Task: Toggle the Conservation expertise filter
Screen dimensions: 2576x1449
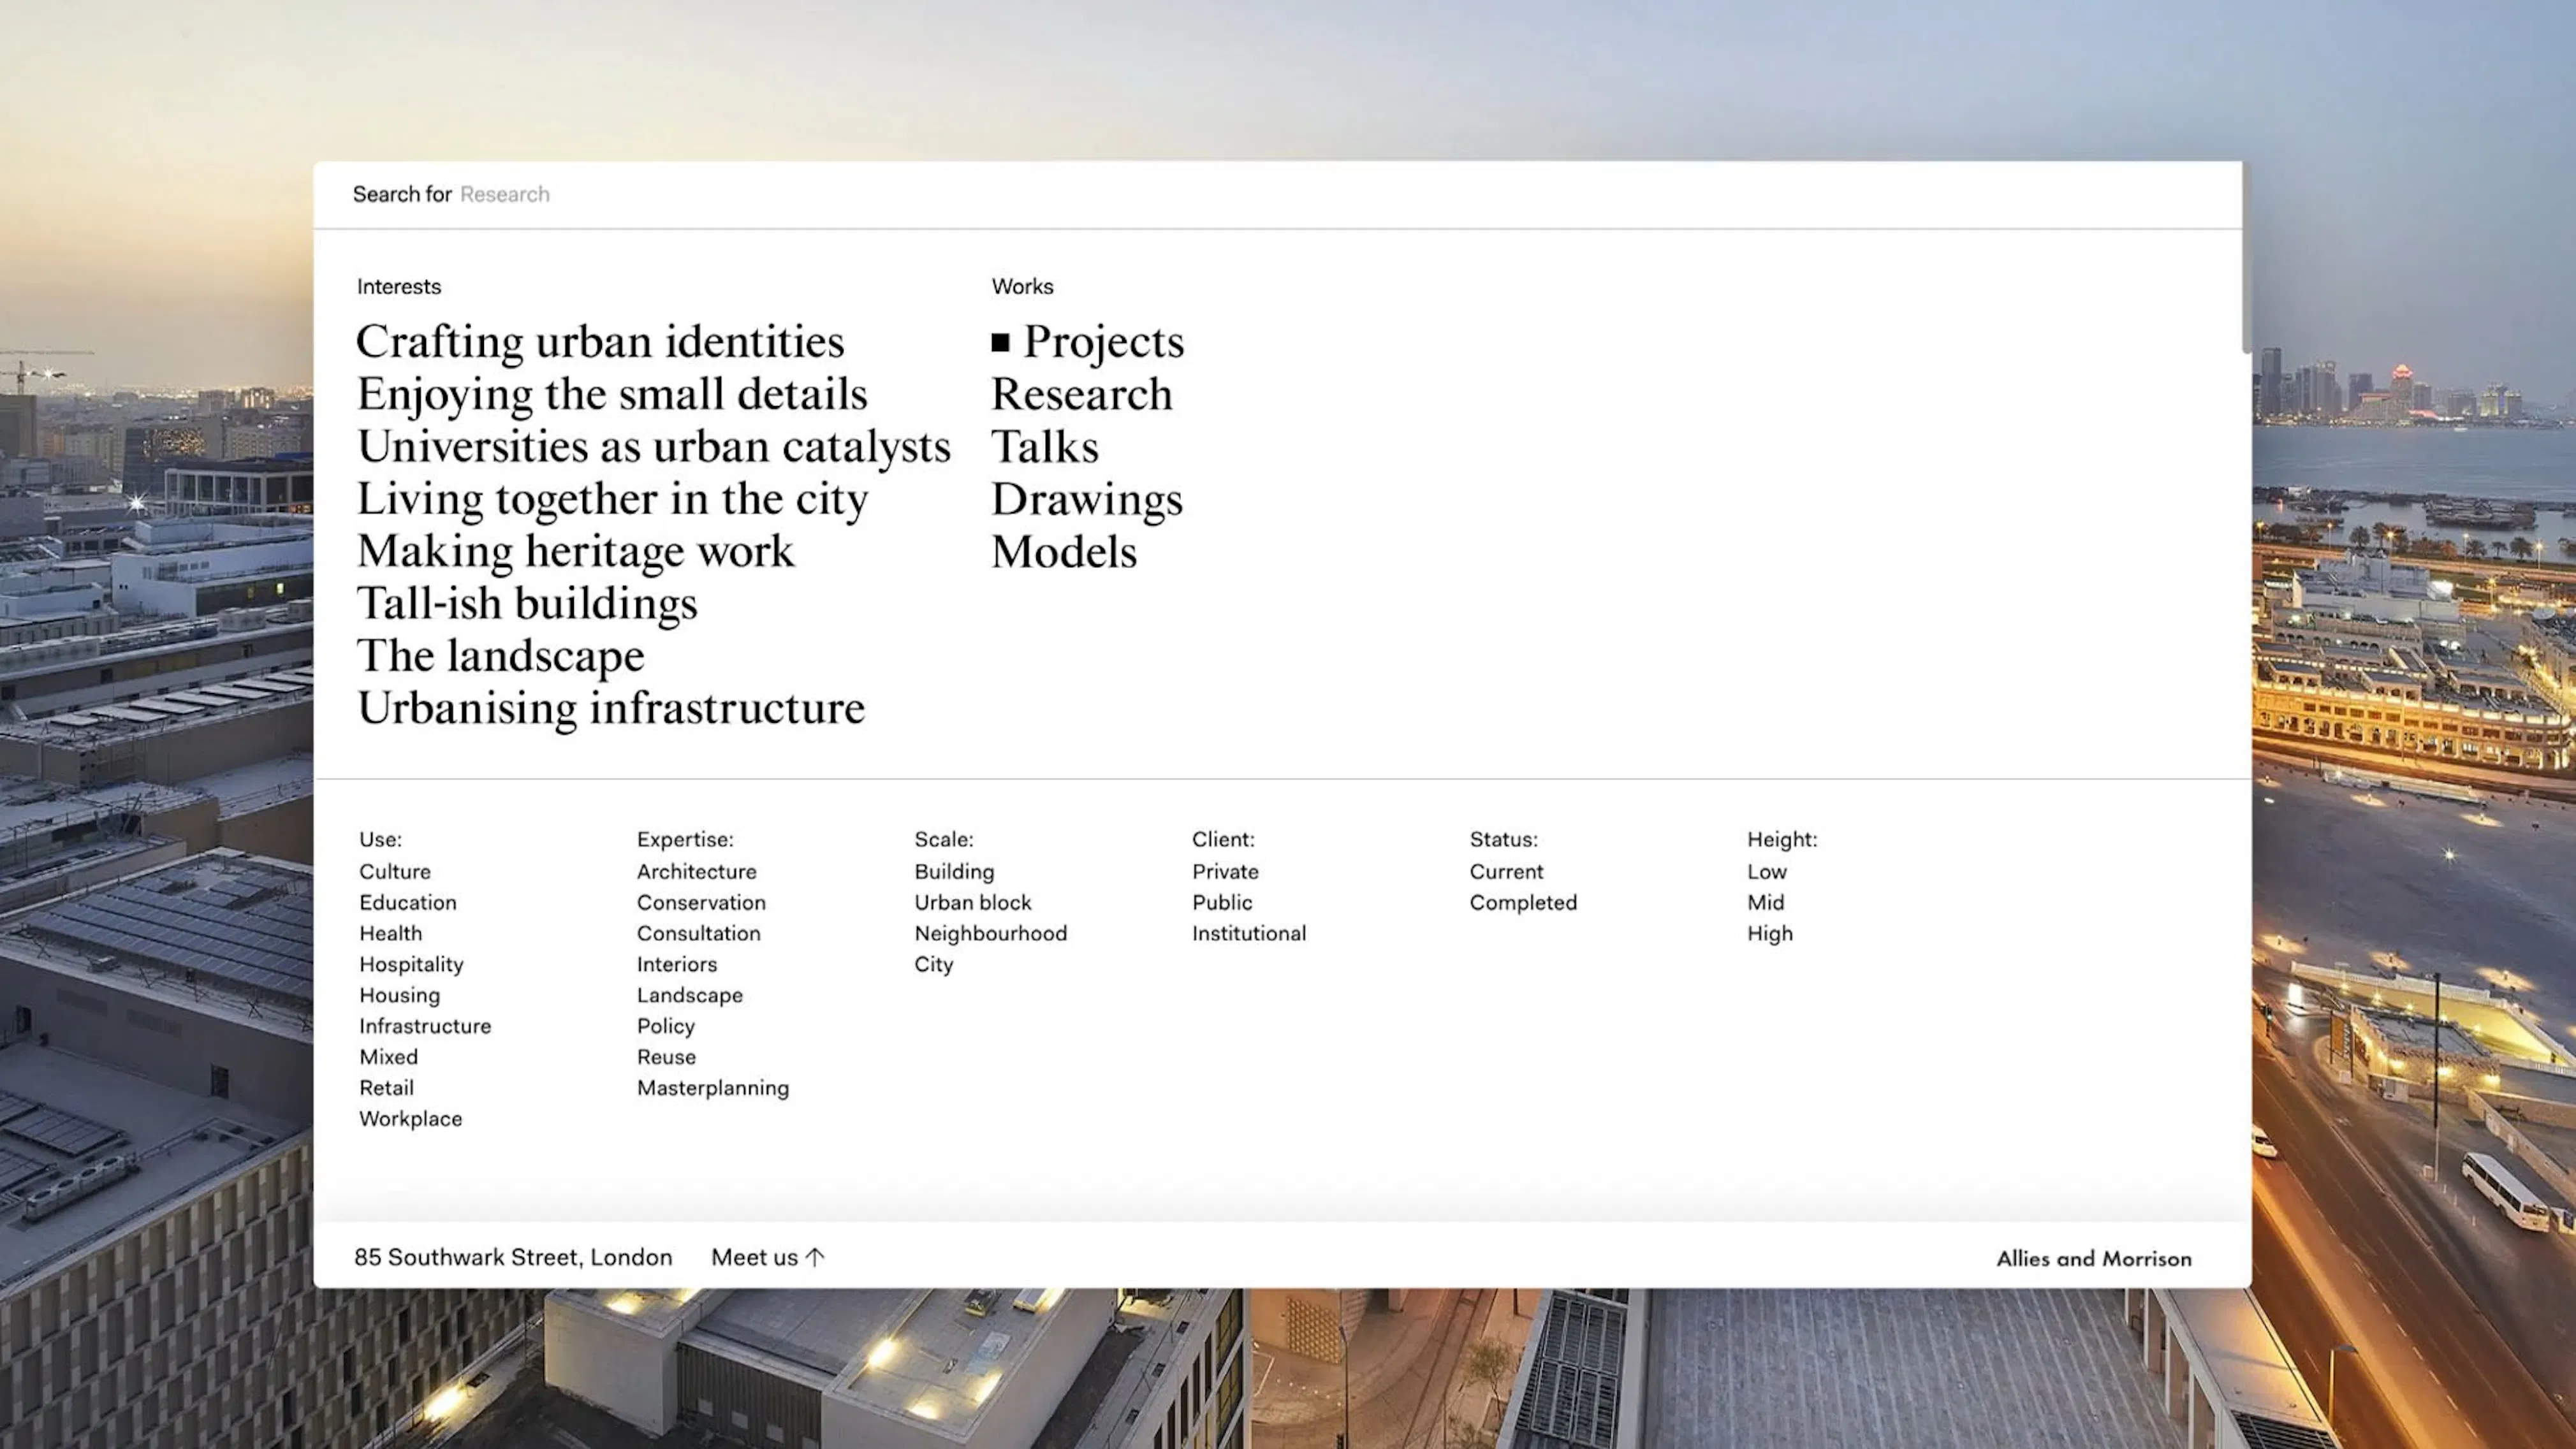Action: coord(701,902)
